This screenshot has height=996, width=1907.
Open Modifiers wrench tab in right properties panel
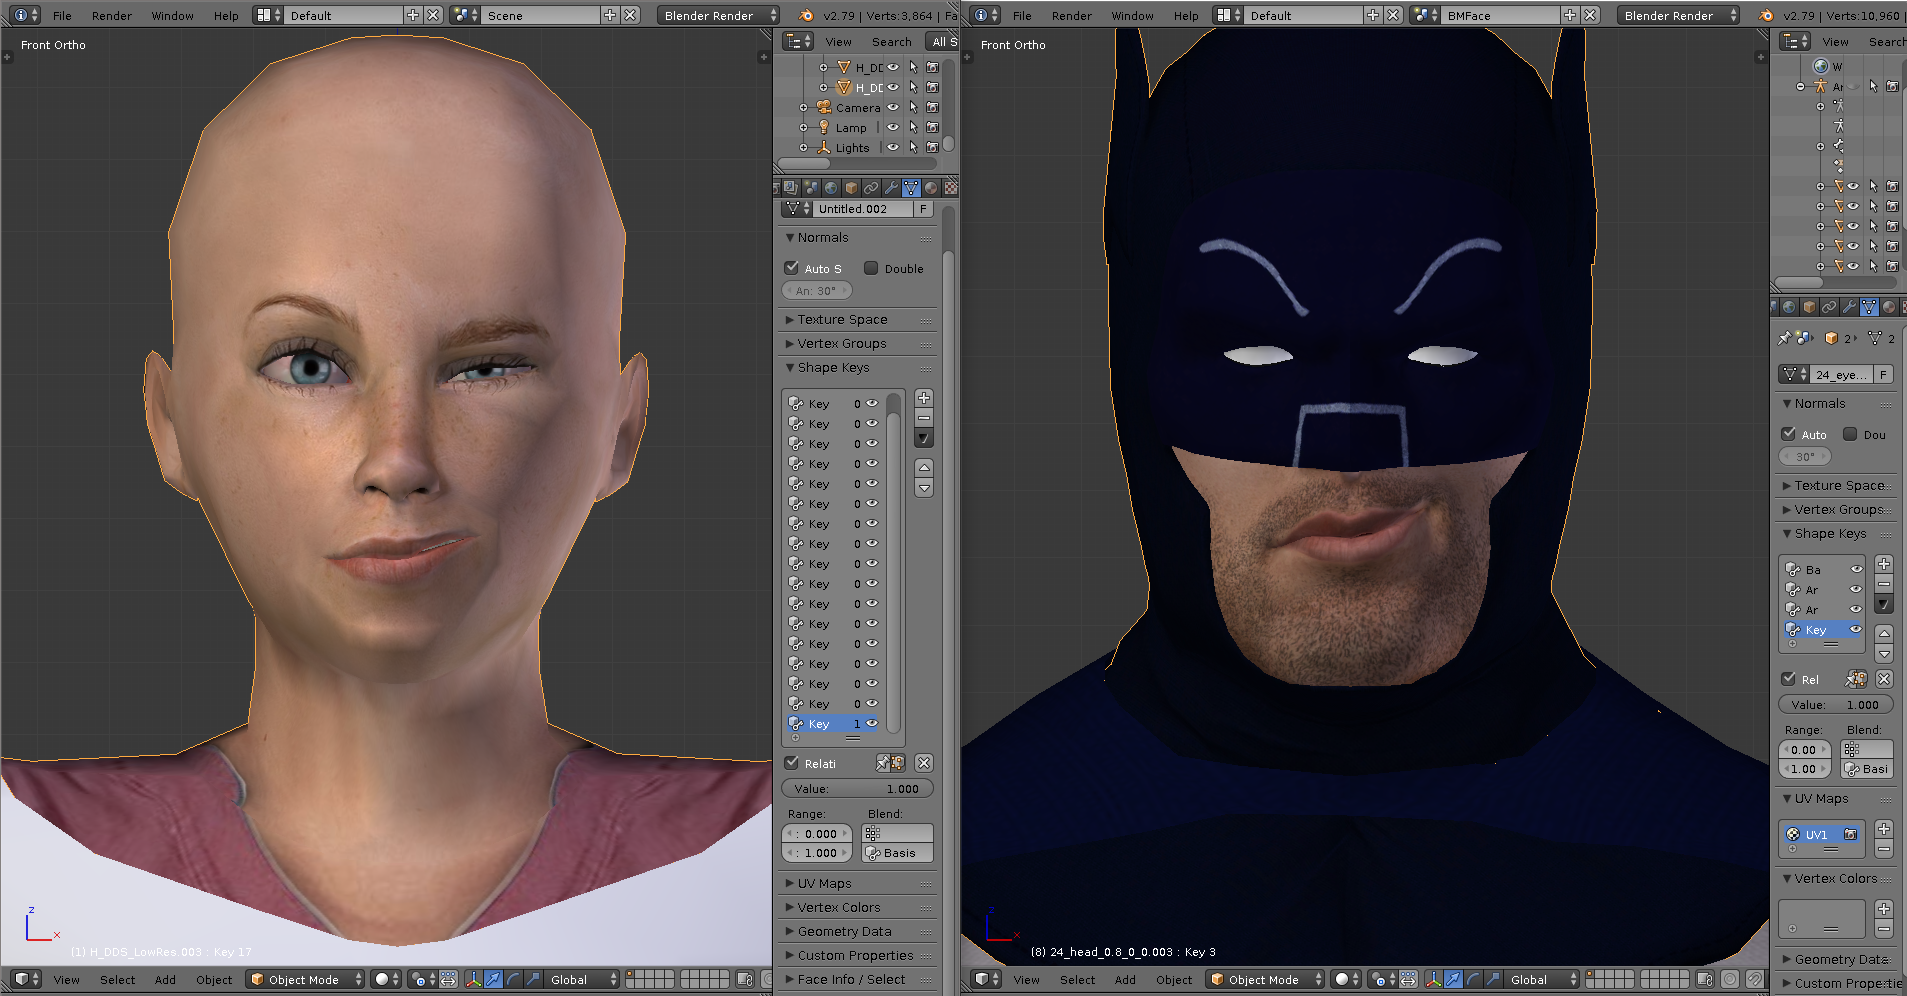coord(1849,307)
